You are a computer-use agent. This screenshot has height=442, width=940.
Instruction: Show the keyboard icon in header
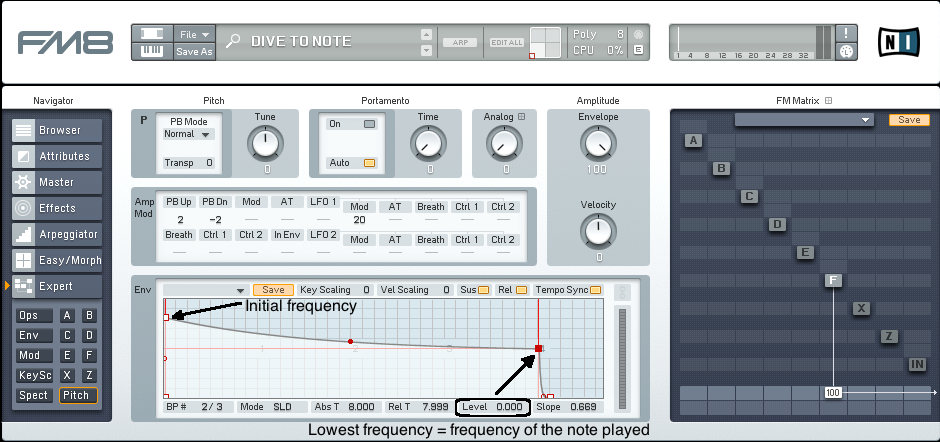click(152, 52)
